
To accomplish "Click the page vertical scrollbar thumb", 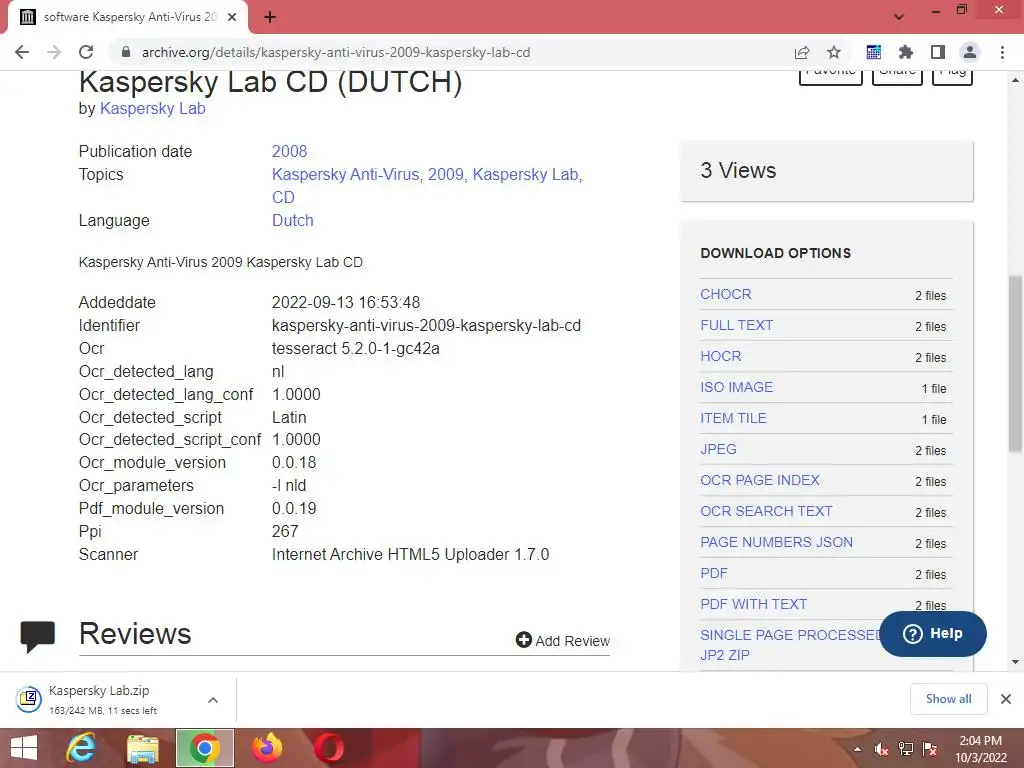I will [x=1016, y=363].
